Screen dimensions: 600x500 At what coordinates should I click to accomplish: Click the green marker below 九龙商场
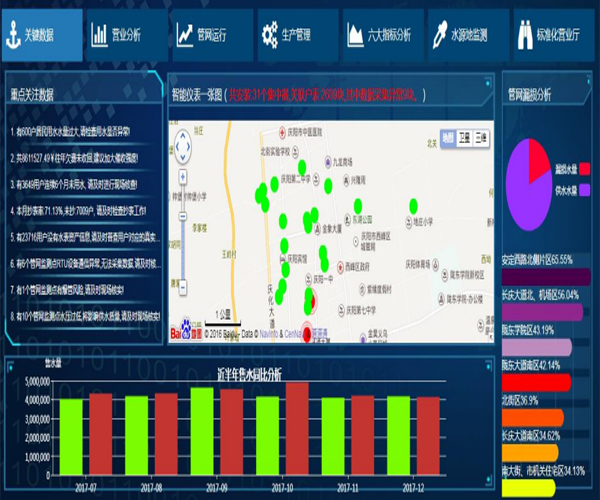coord(328,186)
